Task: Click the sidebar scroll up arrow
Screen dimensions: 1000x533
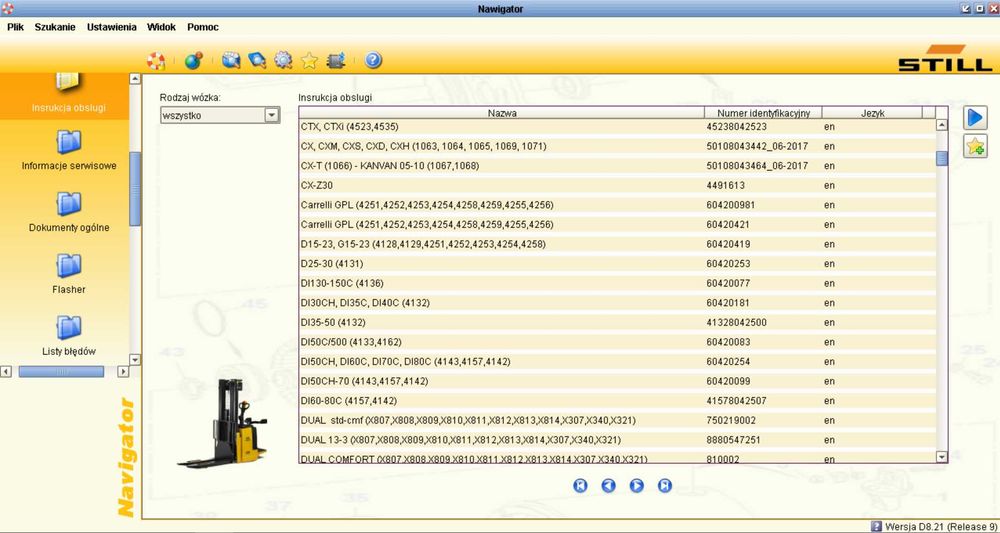Action: pos(135,79)
